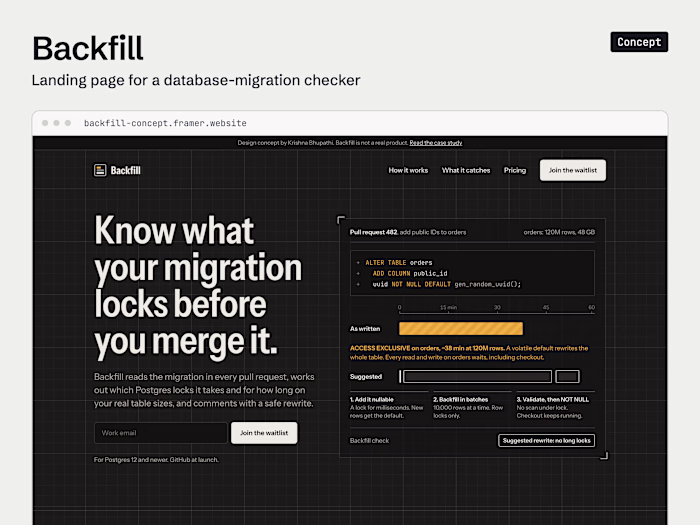Screen dimensions: 700x525
Task: Click the 3. Validate, then NOT NULL step
Action: (554, 407)
